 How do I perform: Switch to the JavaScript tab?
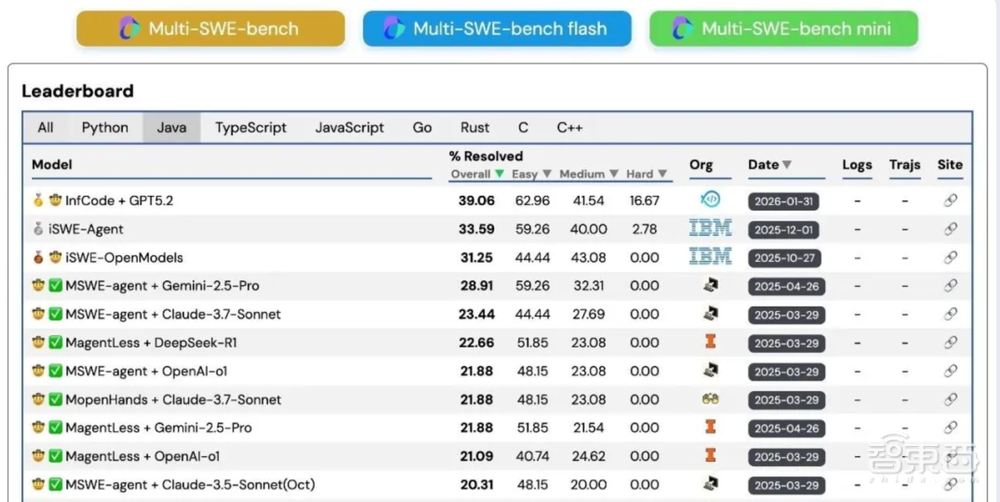[x=349, y=128]
